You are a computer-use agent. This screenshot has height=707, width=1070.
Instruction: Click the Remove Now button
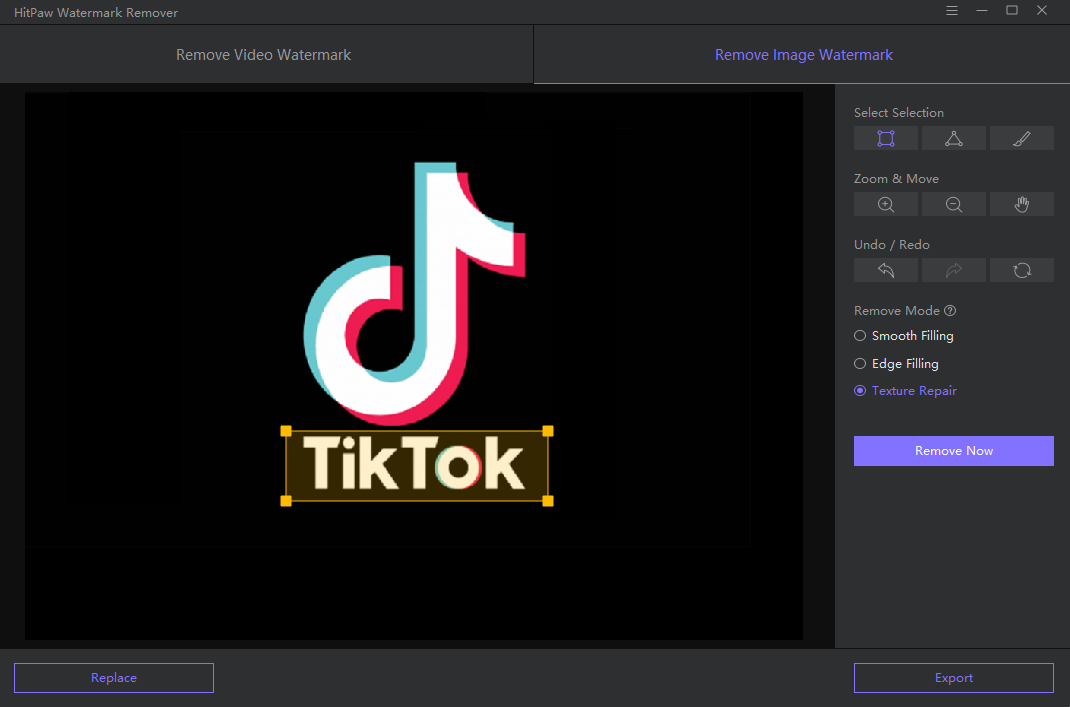tap(953, 451)
